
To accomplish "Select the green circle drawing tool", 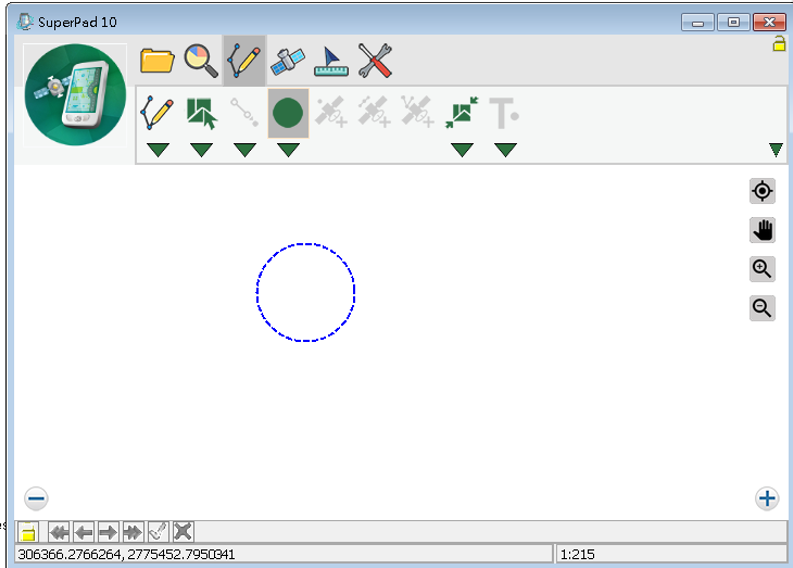I will (288, 113).
